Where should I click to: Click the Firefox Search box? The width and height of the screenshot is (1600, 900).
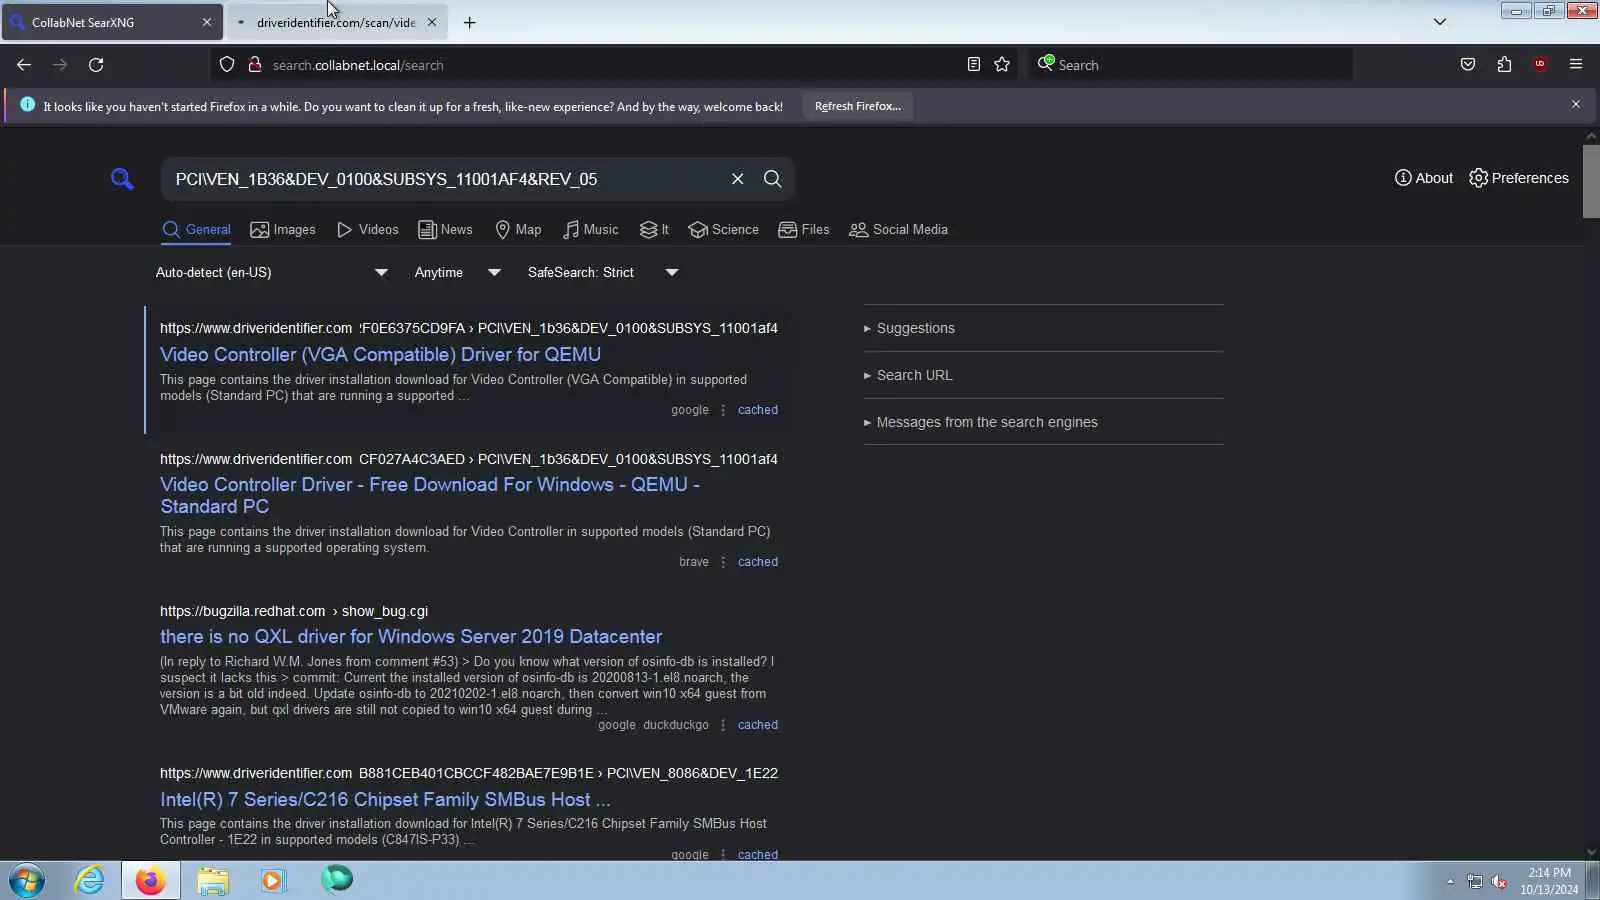tap(1190, 65)
